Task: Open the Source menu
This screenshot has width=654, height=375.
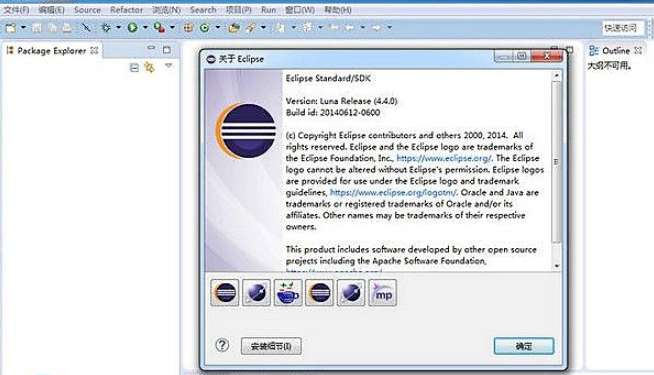Action: click(x=87, y=10)
